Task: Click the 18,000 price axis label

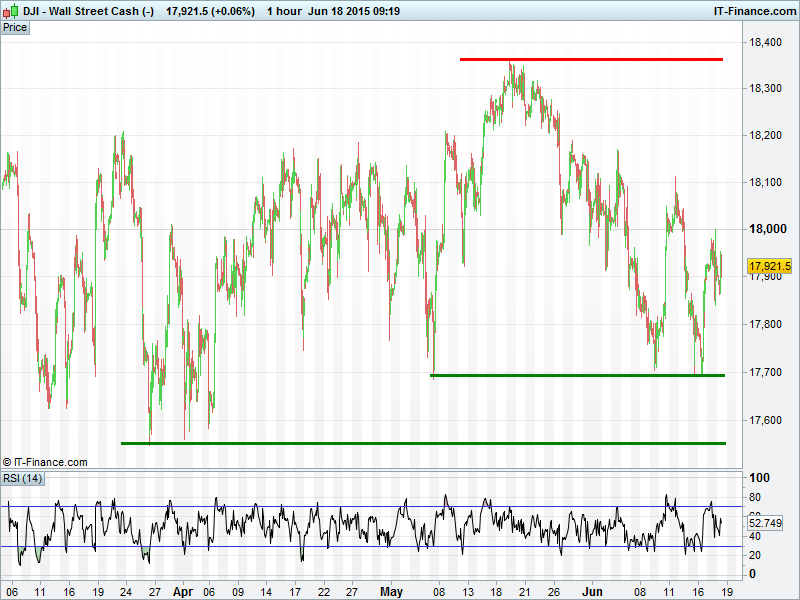Action: pyautogui.click(x=765, y=229)
